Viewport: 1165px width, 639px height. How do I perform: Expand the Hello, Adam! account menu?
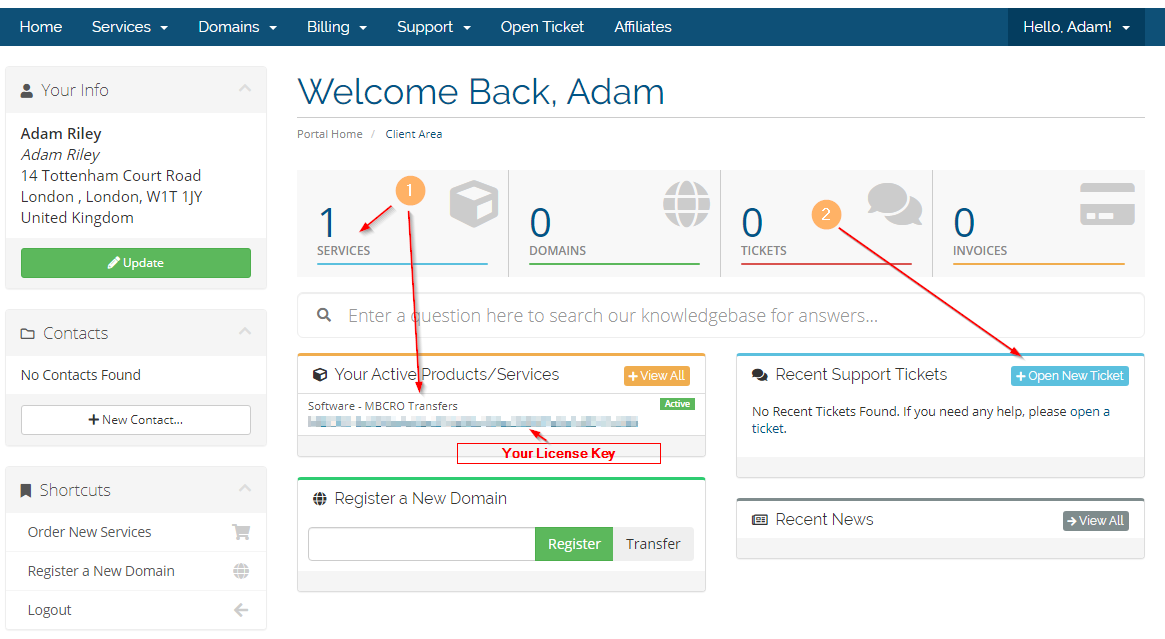[x=1076, y=27]
